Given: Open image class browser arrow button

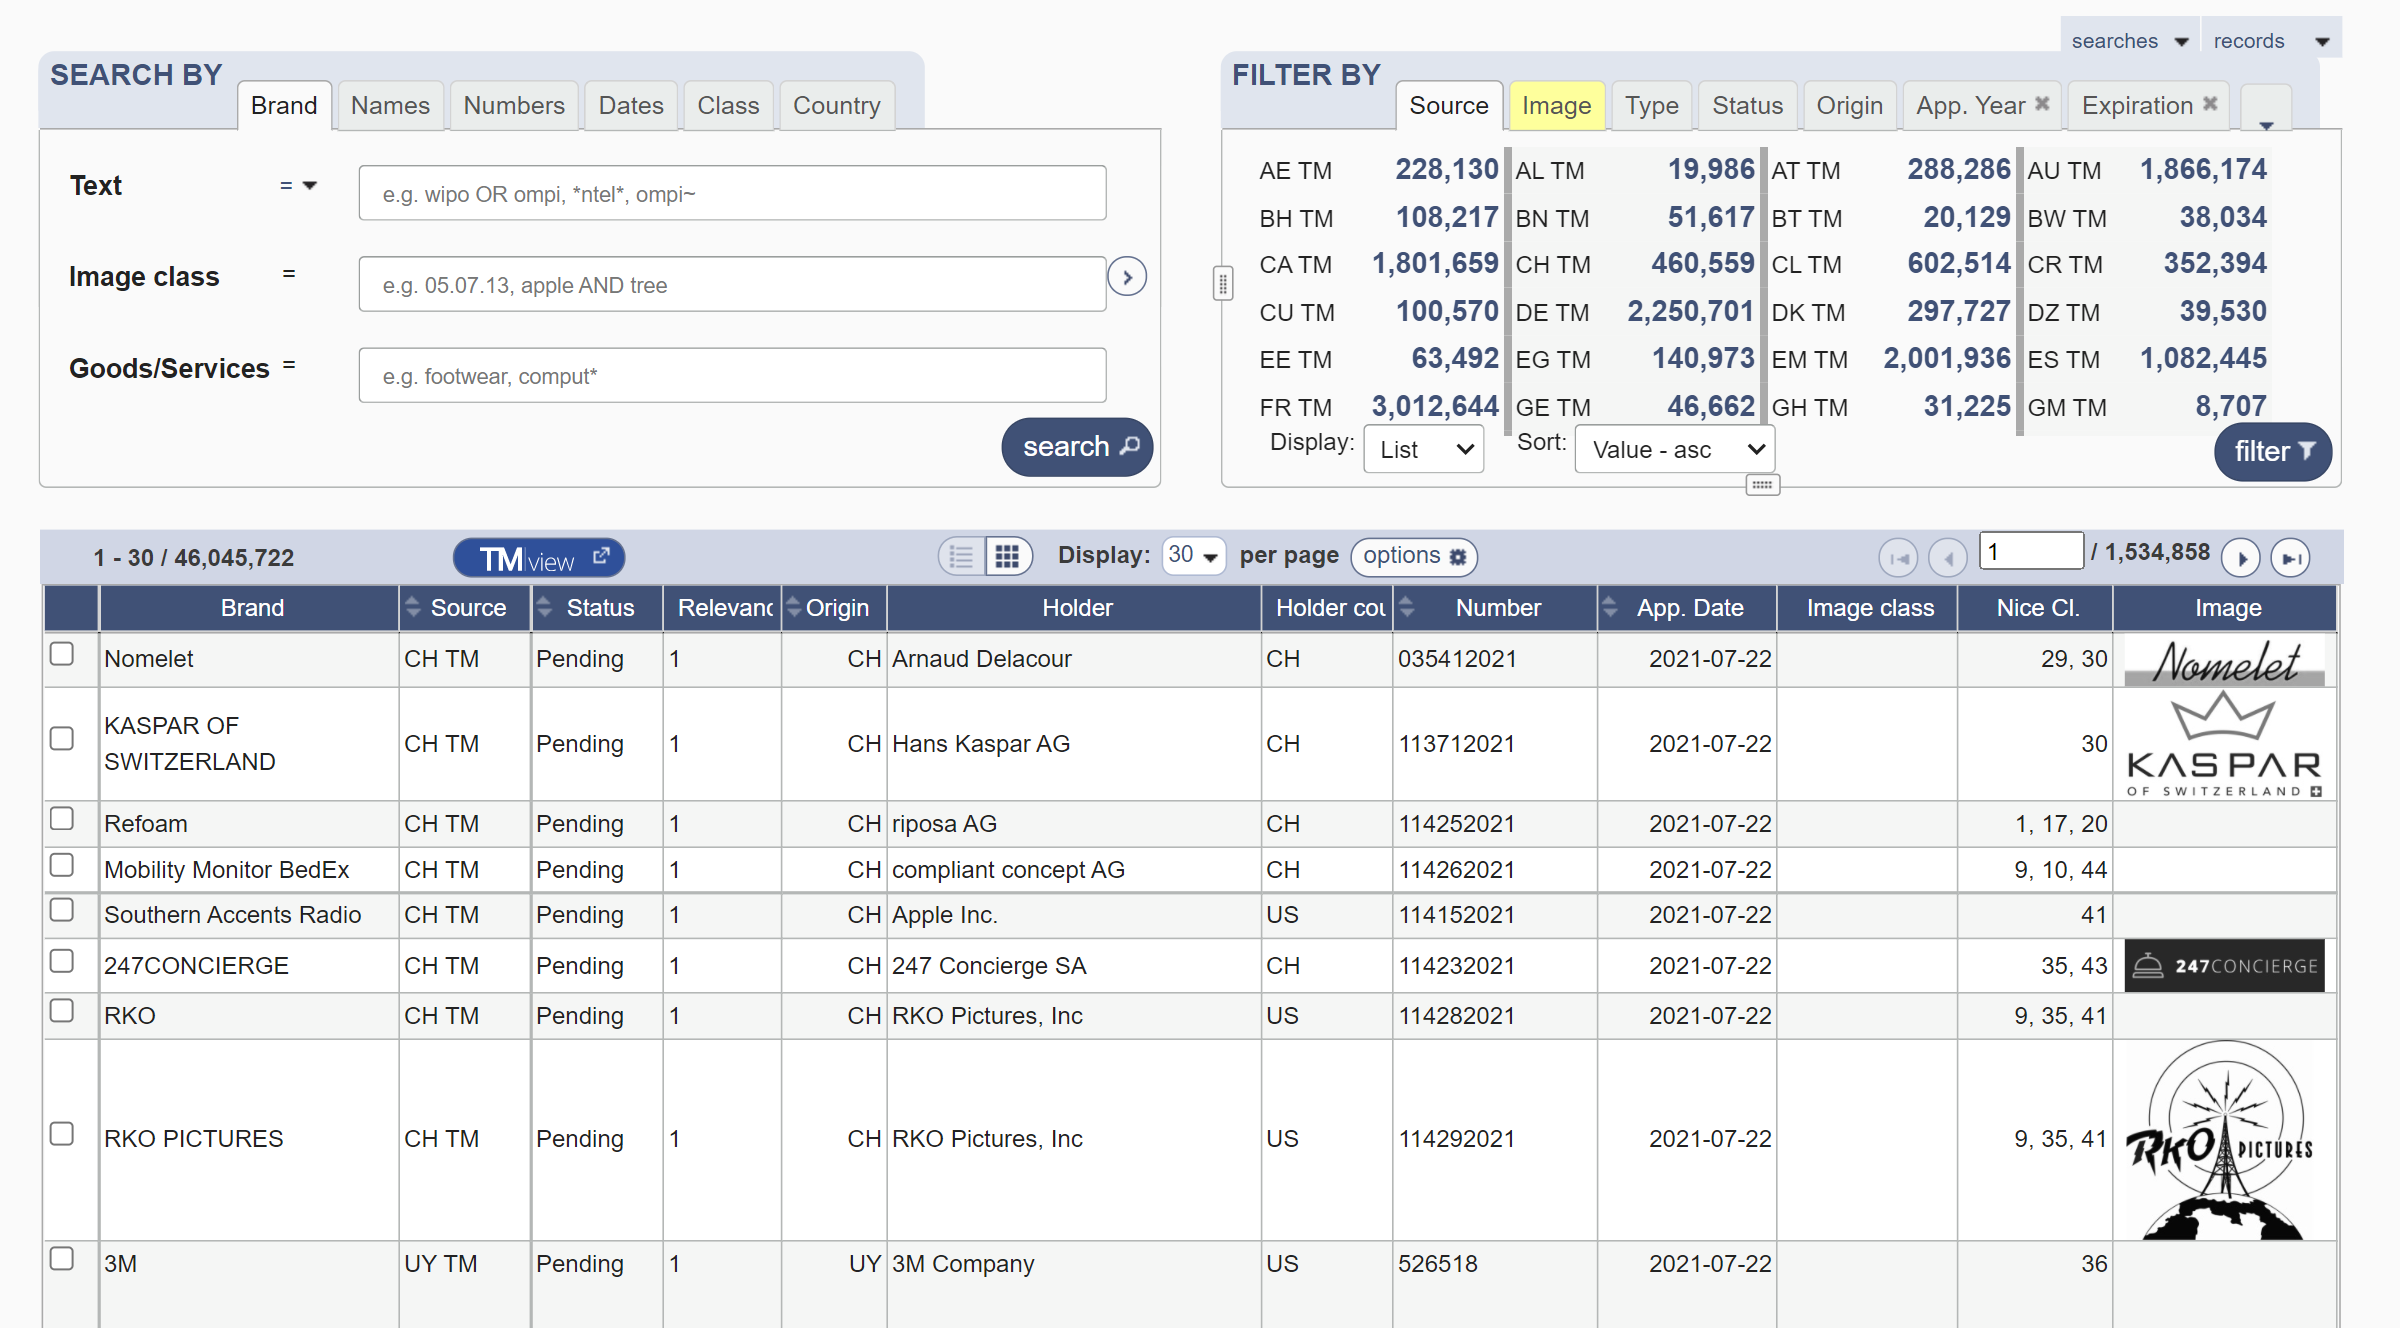Looking at the screenshot, I should [x=1127, y=277].
